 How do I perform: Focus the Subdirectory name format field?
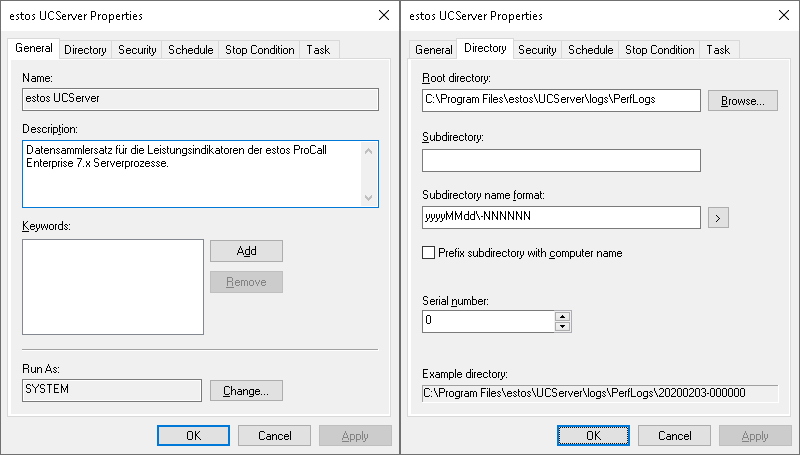[x=561, y=217]
